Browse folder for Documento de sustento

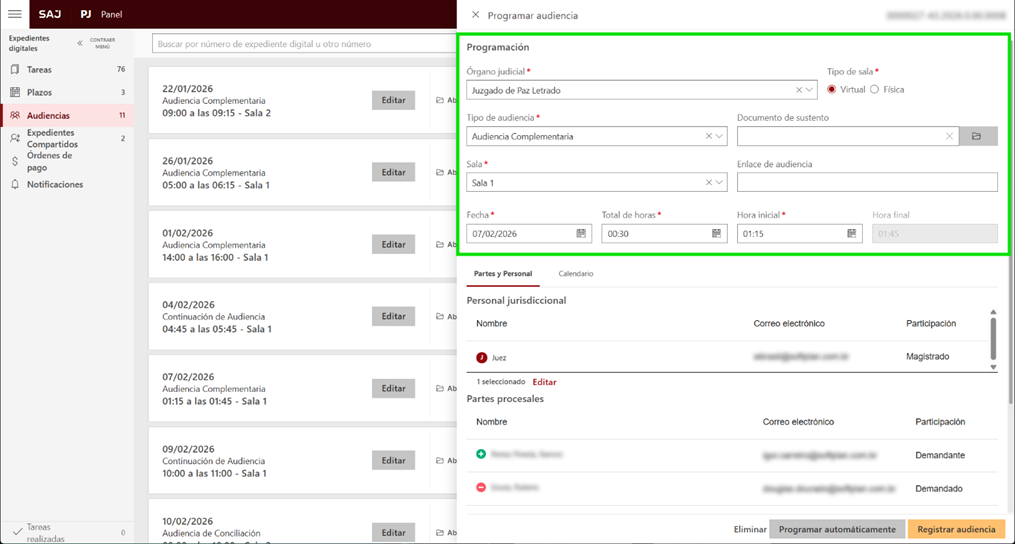977,136
